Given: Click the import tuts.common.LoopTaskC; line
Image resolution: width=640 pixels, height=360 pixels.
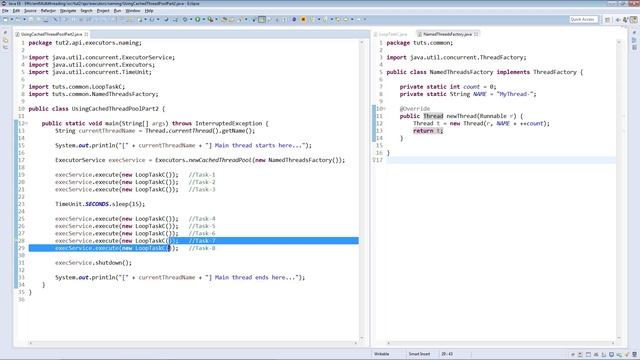Looking at the screenshot, I should click(77, 87).
